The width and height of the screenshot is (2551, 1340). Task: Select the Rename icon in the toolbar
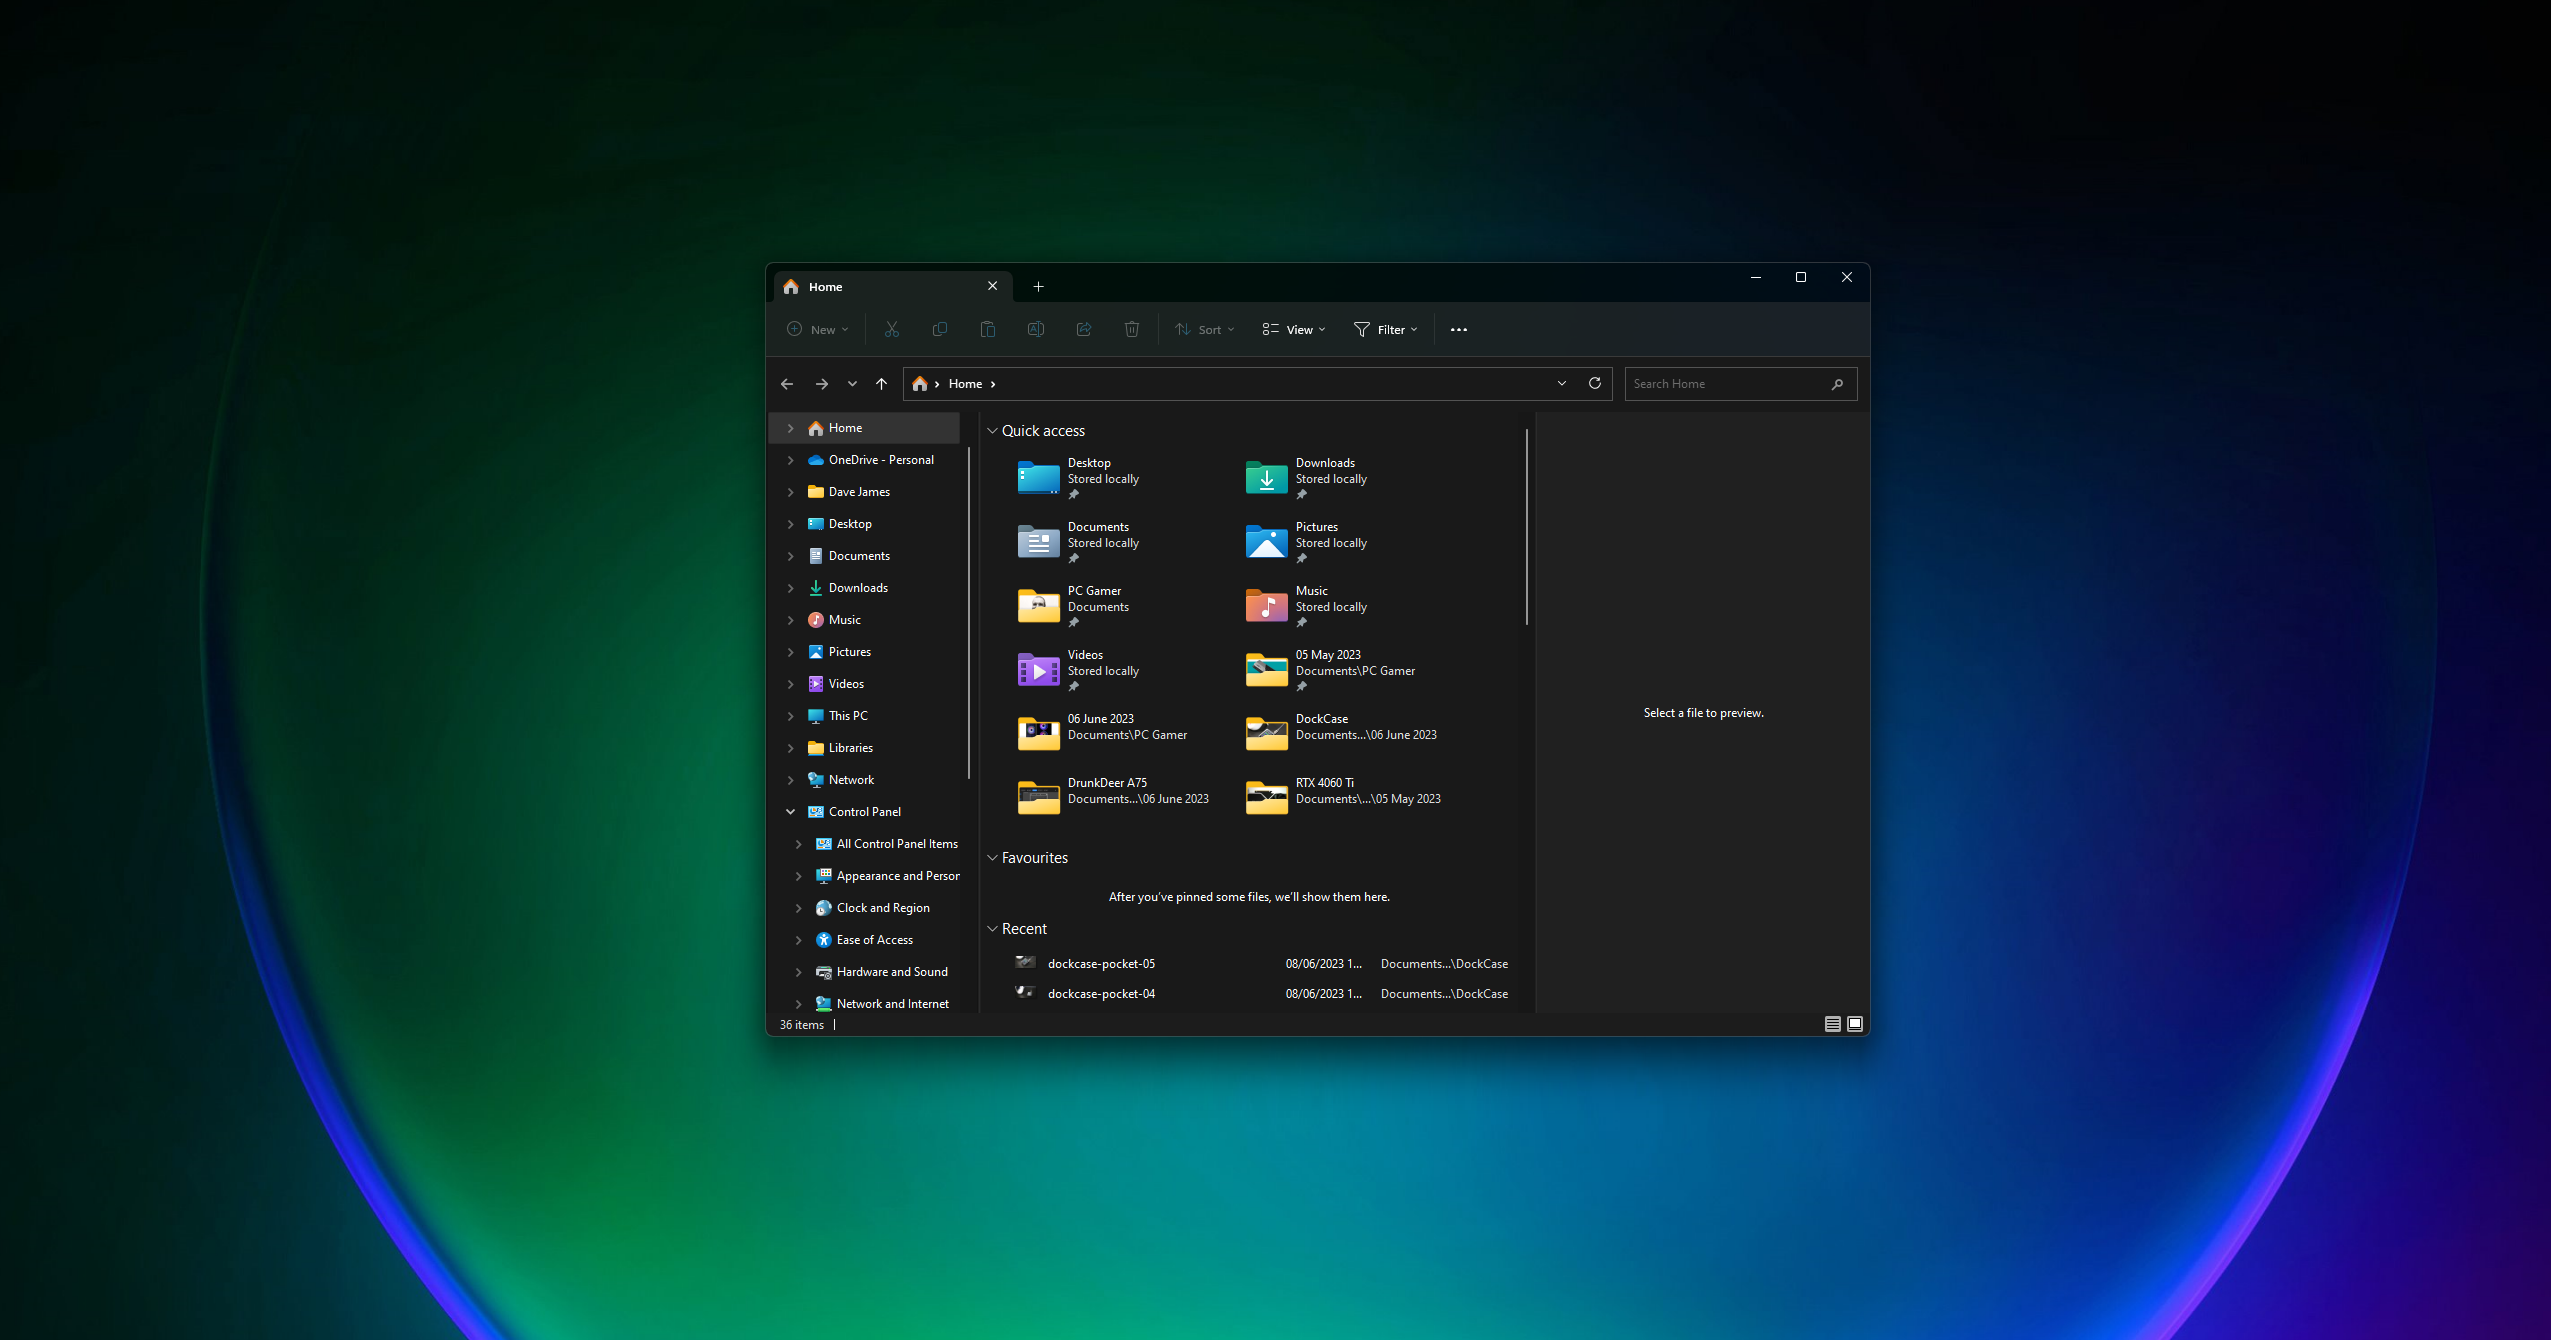pyautogui.click(x=1035, y=329)
